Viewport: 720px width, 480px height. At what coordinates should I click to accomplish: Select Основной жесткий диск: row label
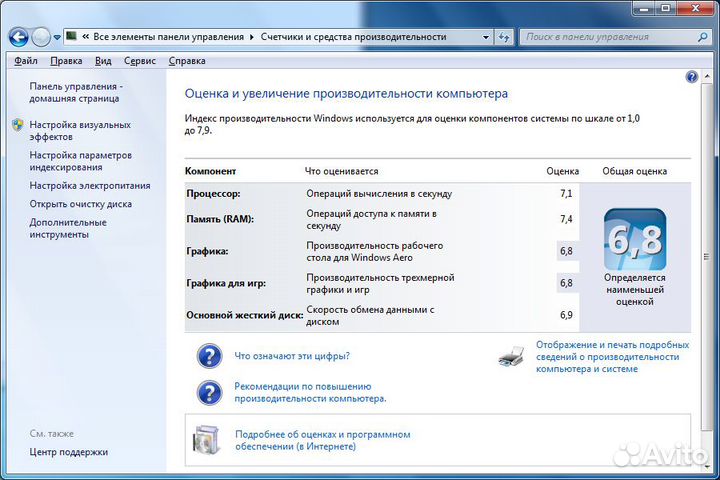(x=245, y=316)
